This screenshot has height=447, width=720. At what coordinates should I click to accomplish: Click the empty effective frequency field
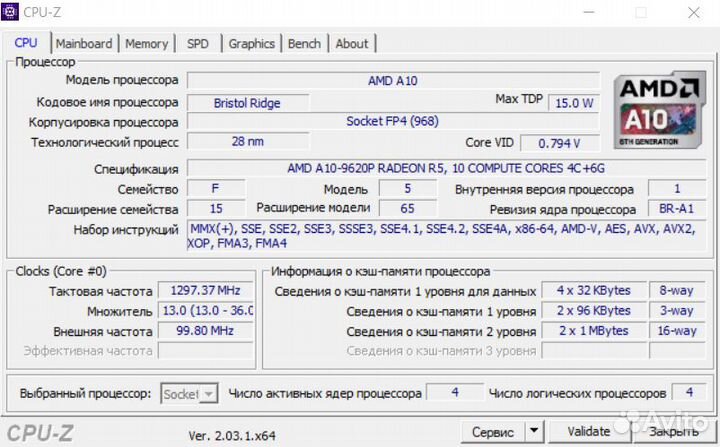[206, 351]
